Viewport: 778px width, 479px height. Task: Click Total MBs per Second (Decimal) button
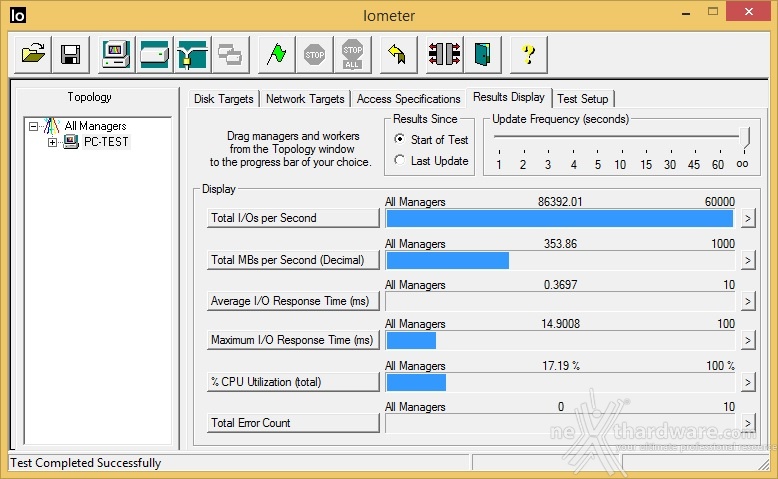(x=293, y=260)
